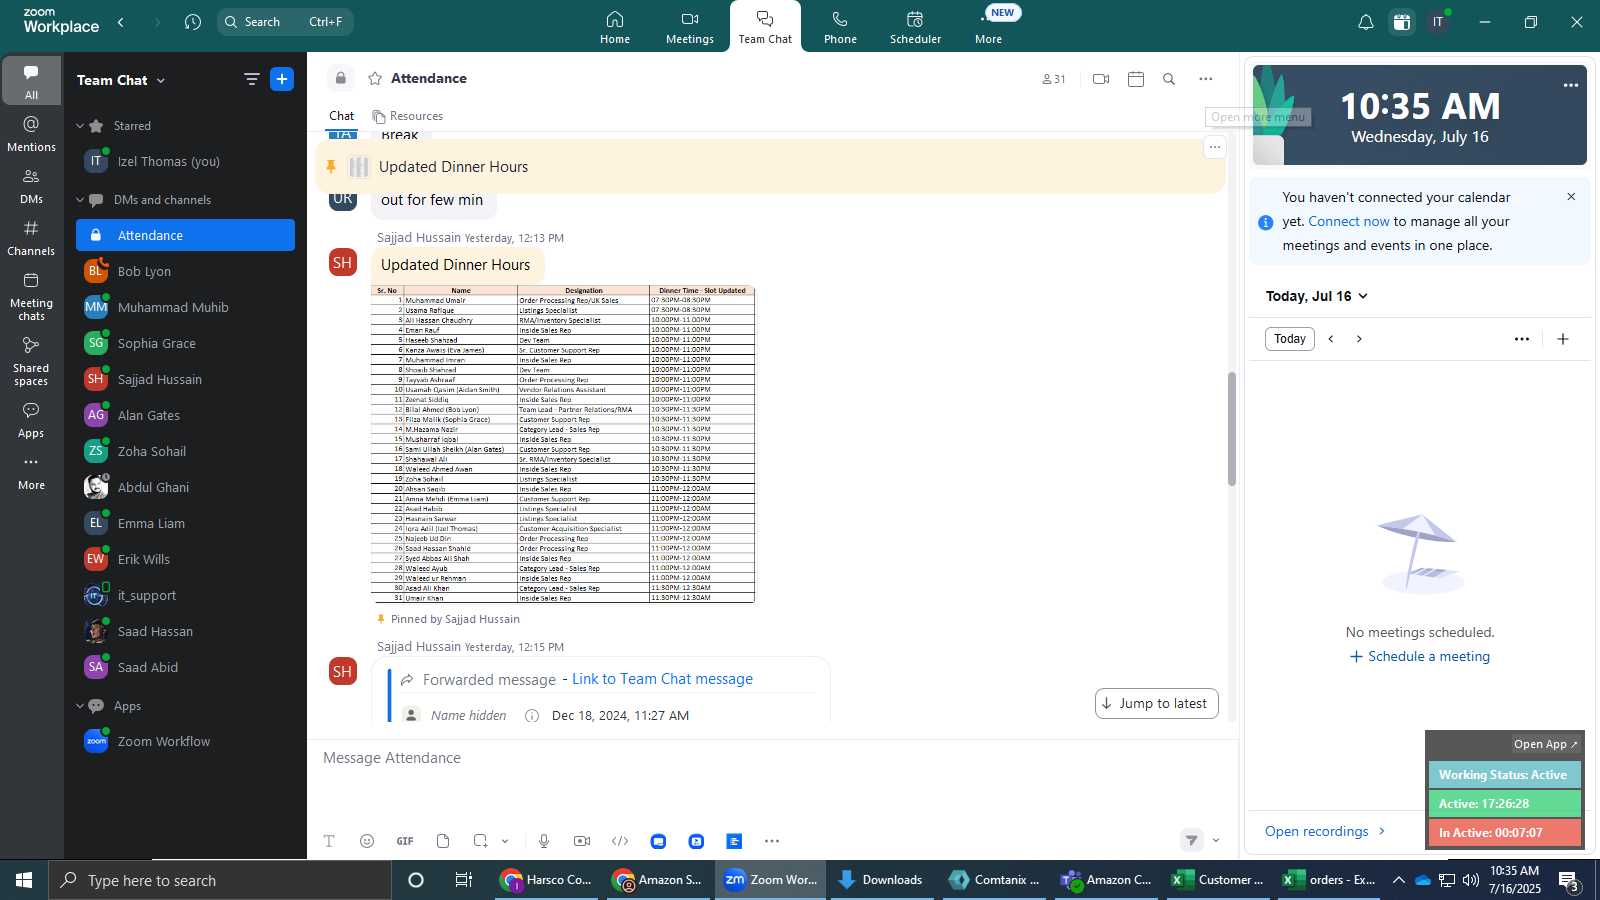Open Downloads in Windows taskbar

[880, 880]
